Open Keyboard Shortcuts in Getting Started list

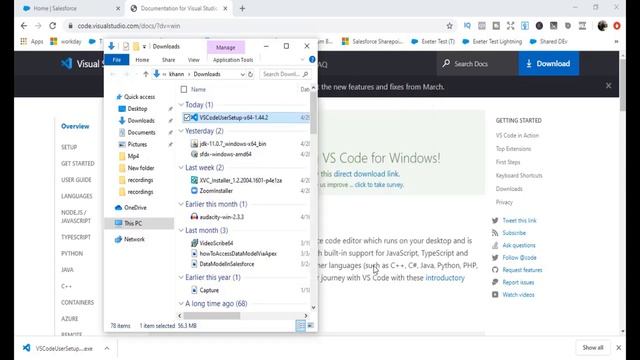519,176
